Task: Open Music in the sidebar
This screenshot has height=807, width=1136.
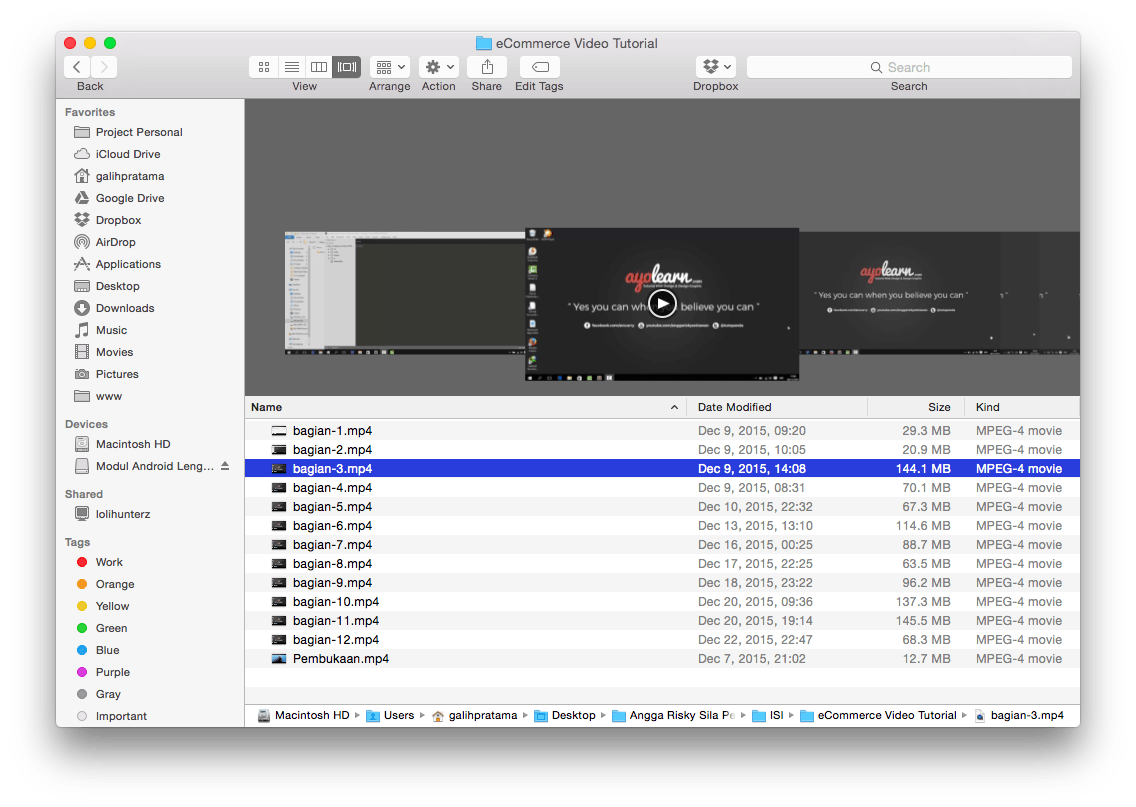Action: pos(101,330)
